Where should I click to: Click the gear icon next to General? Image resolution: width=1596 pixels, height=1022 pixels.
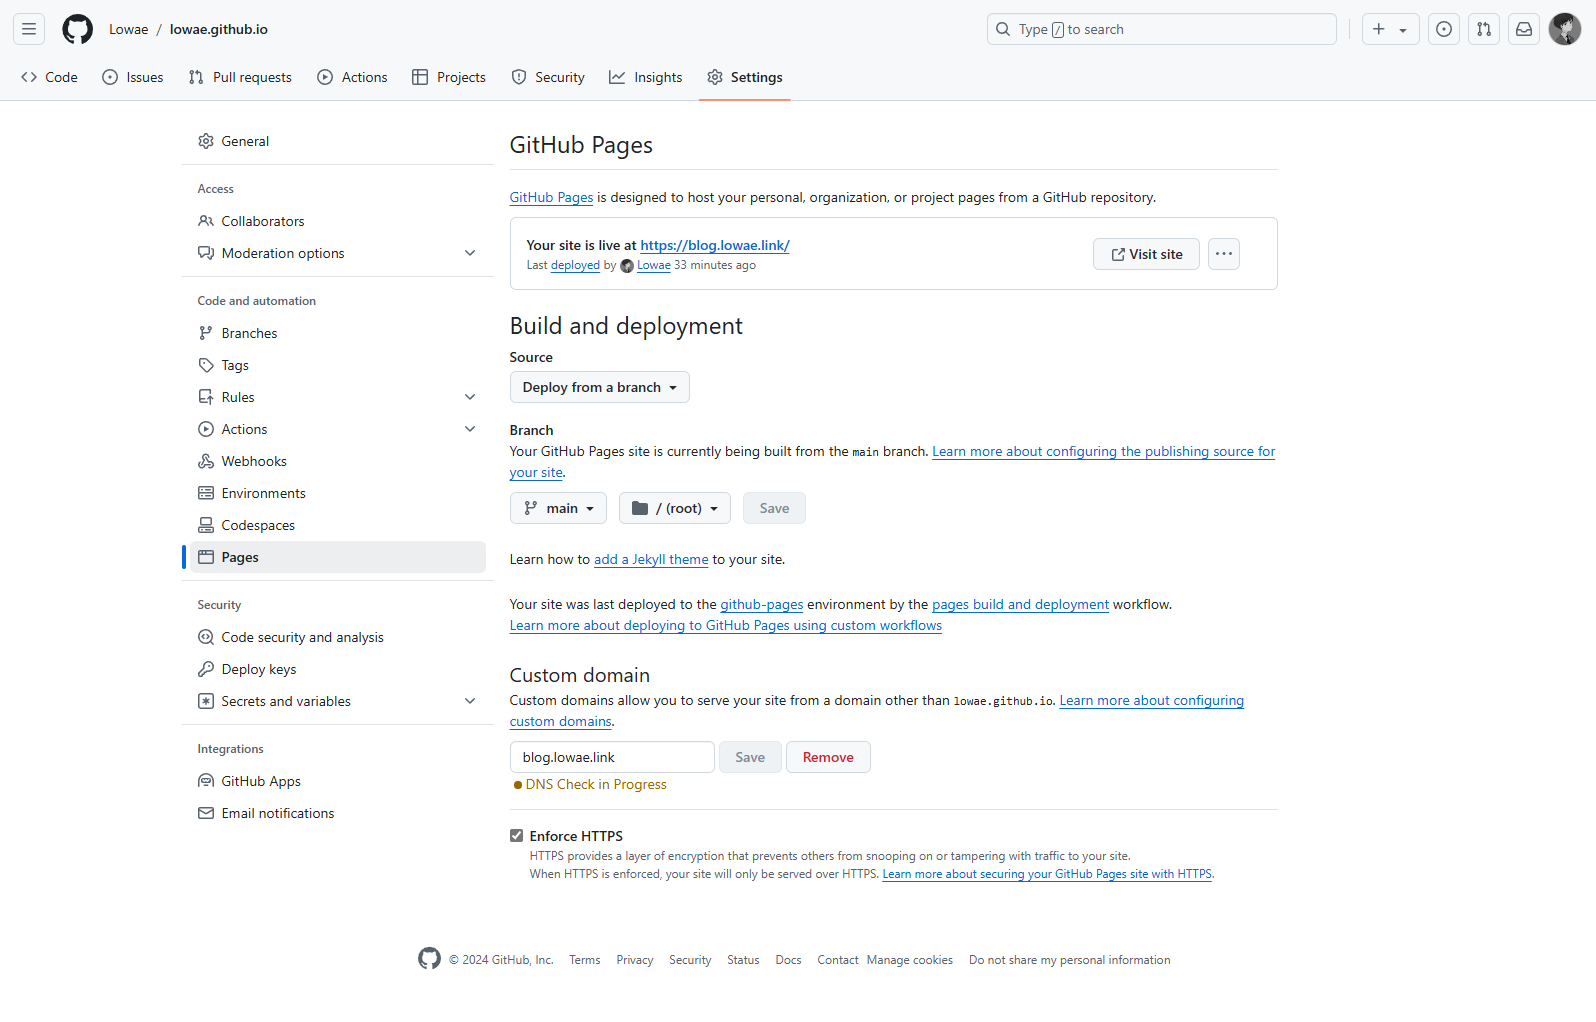(x=206, y=141)
